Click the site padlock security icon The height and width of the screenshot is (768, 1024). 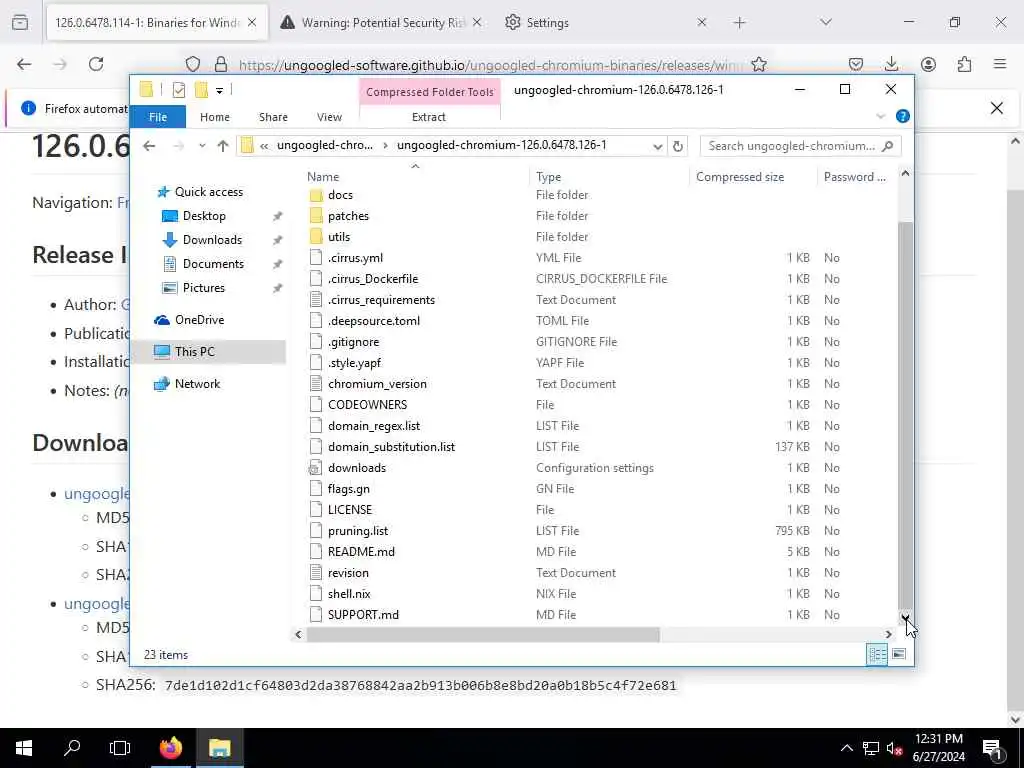pos(221,64)
